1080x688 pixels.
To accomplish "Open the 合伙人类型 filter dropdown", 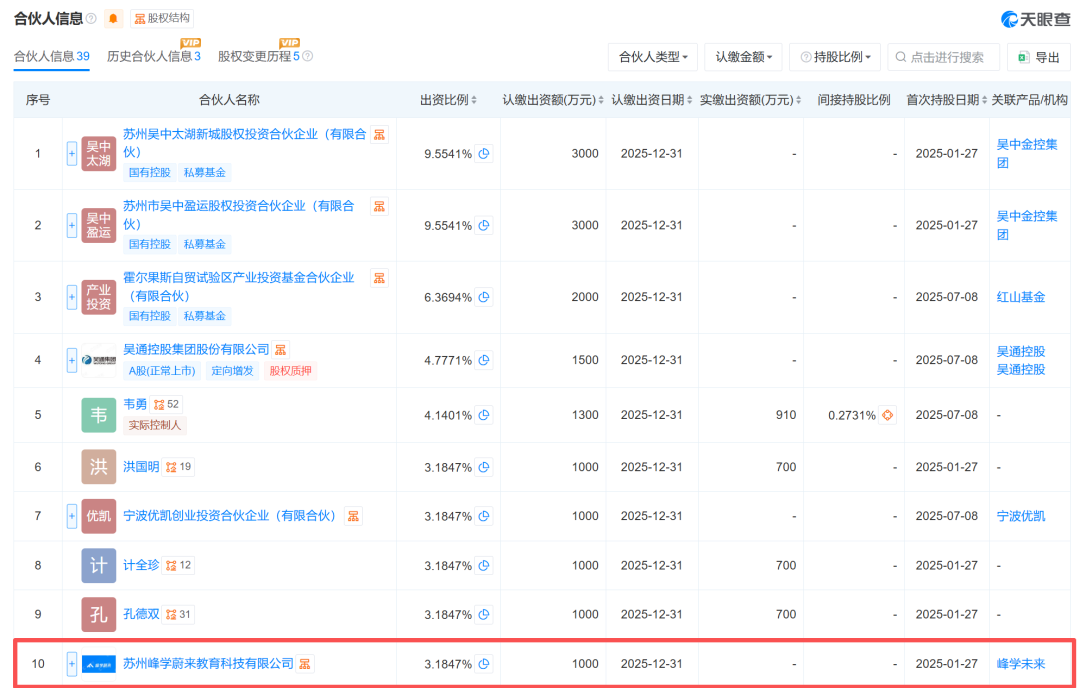I will (x=652, y=57).
